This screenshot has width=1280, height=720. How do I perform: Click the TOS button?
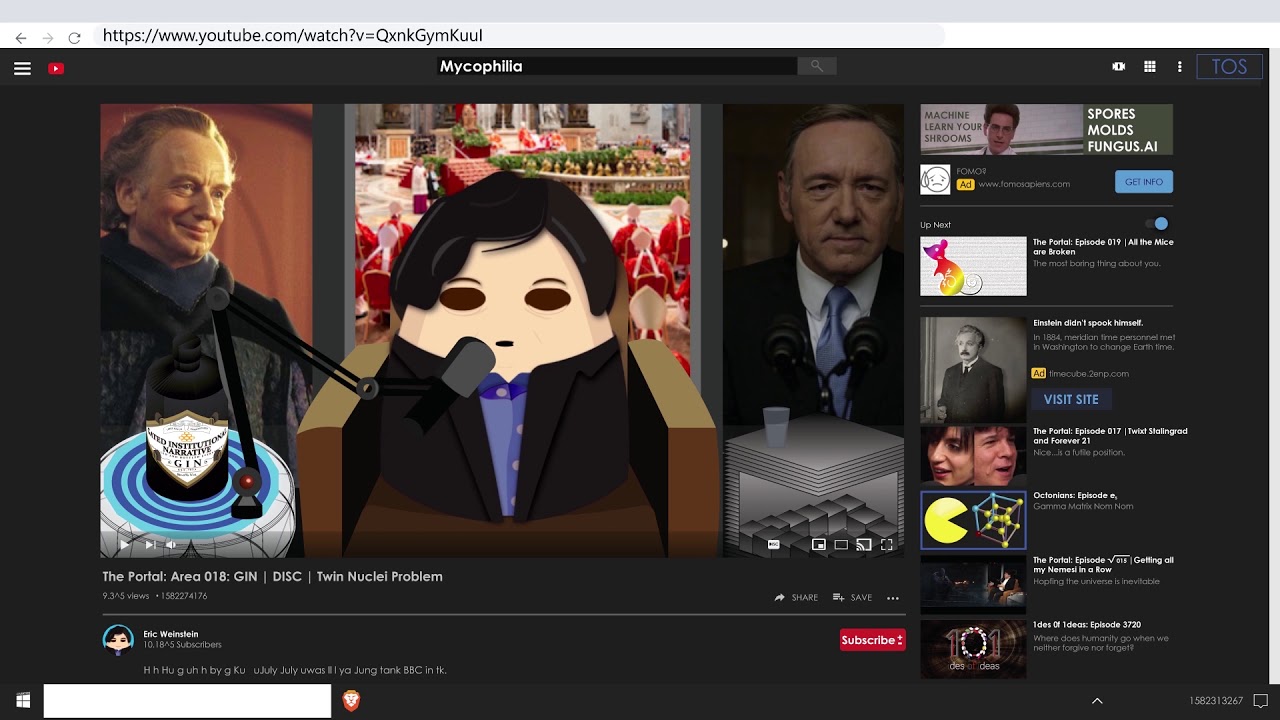1229,67
